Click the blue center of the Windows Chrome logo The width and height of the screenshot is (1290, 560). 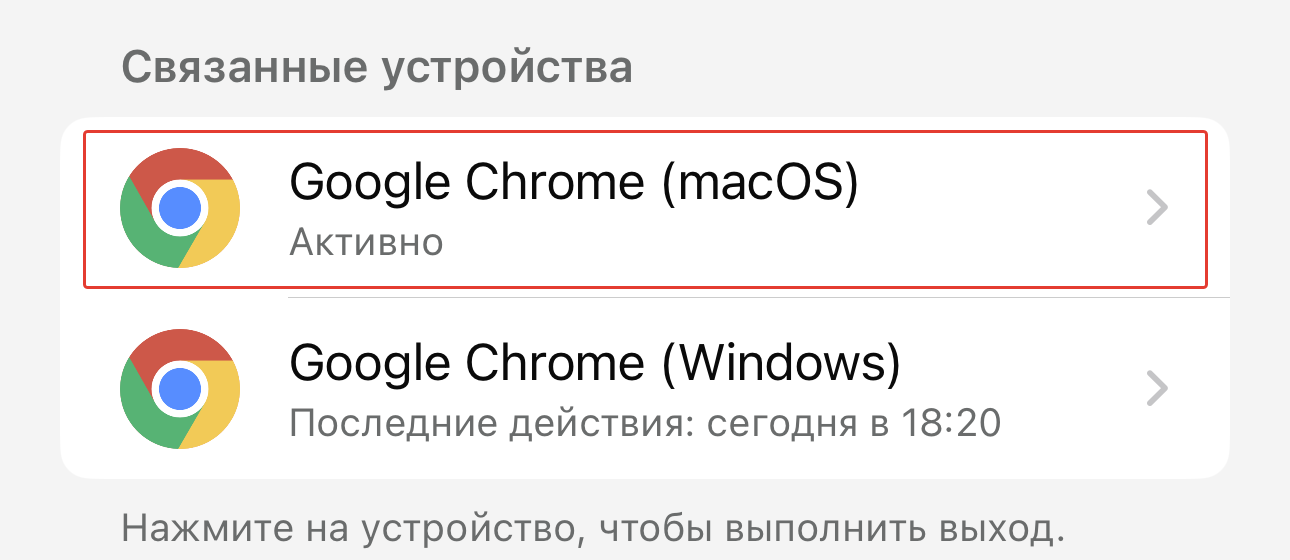(x=180, y=388)
